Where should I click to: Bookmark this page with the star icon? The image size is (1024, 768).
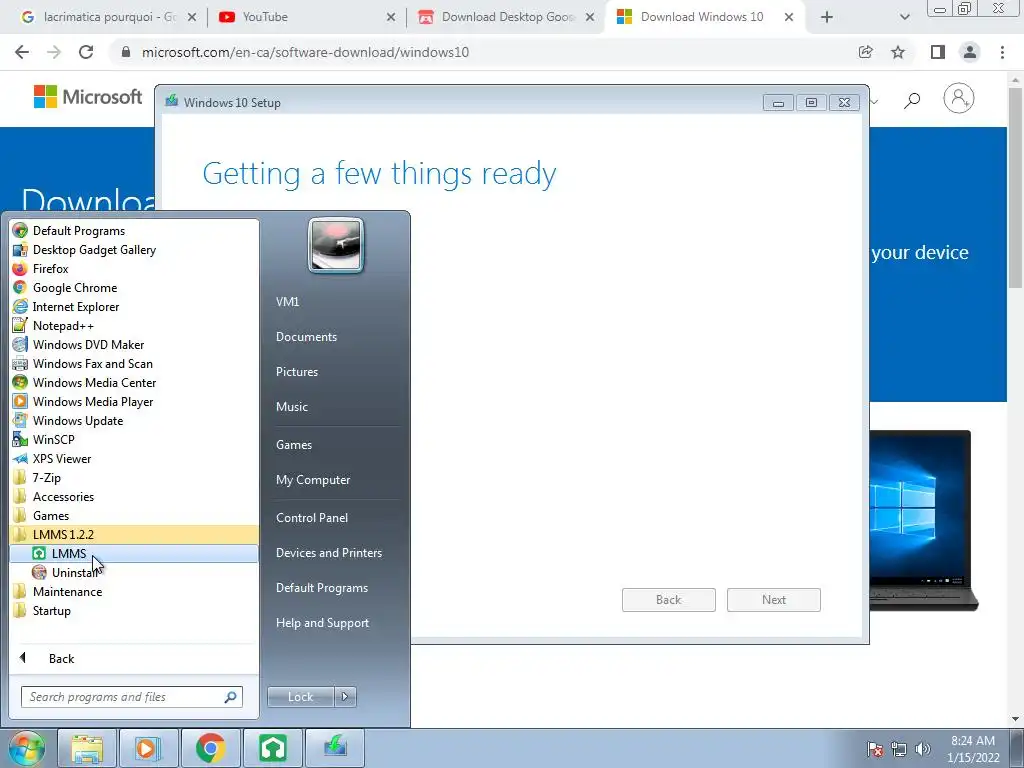click(x=898, y=52)
